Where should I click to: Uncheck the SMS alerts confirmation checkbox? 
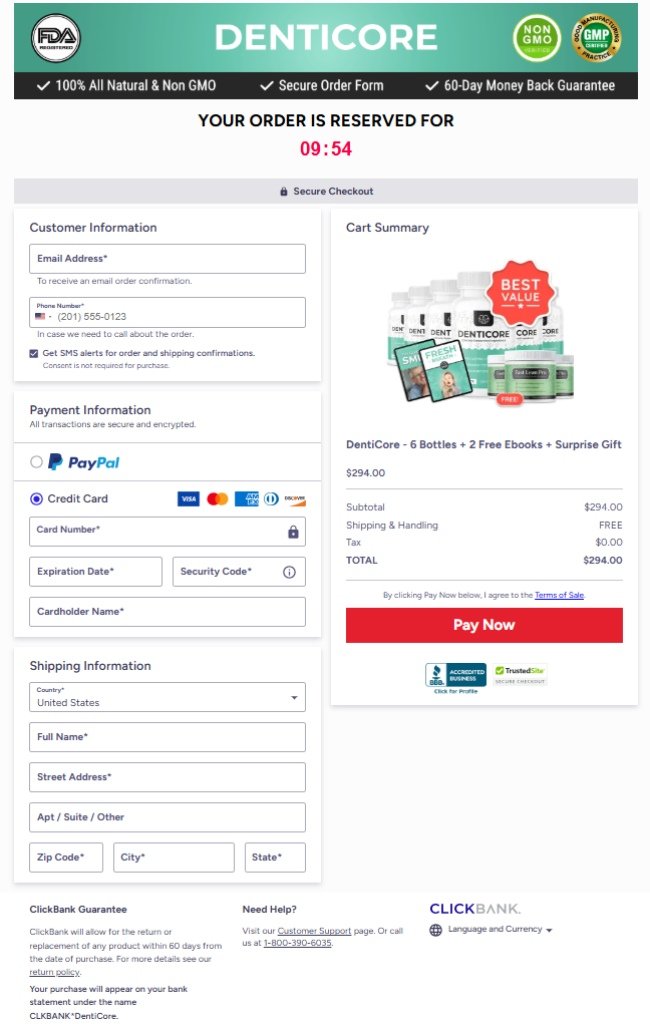33,353
